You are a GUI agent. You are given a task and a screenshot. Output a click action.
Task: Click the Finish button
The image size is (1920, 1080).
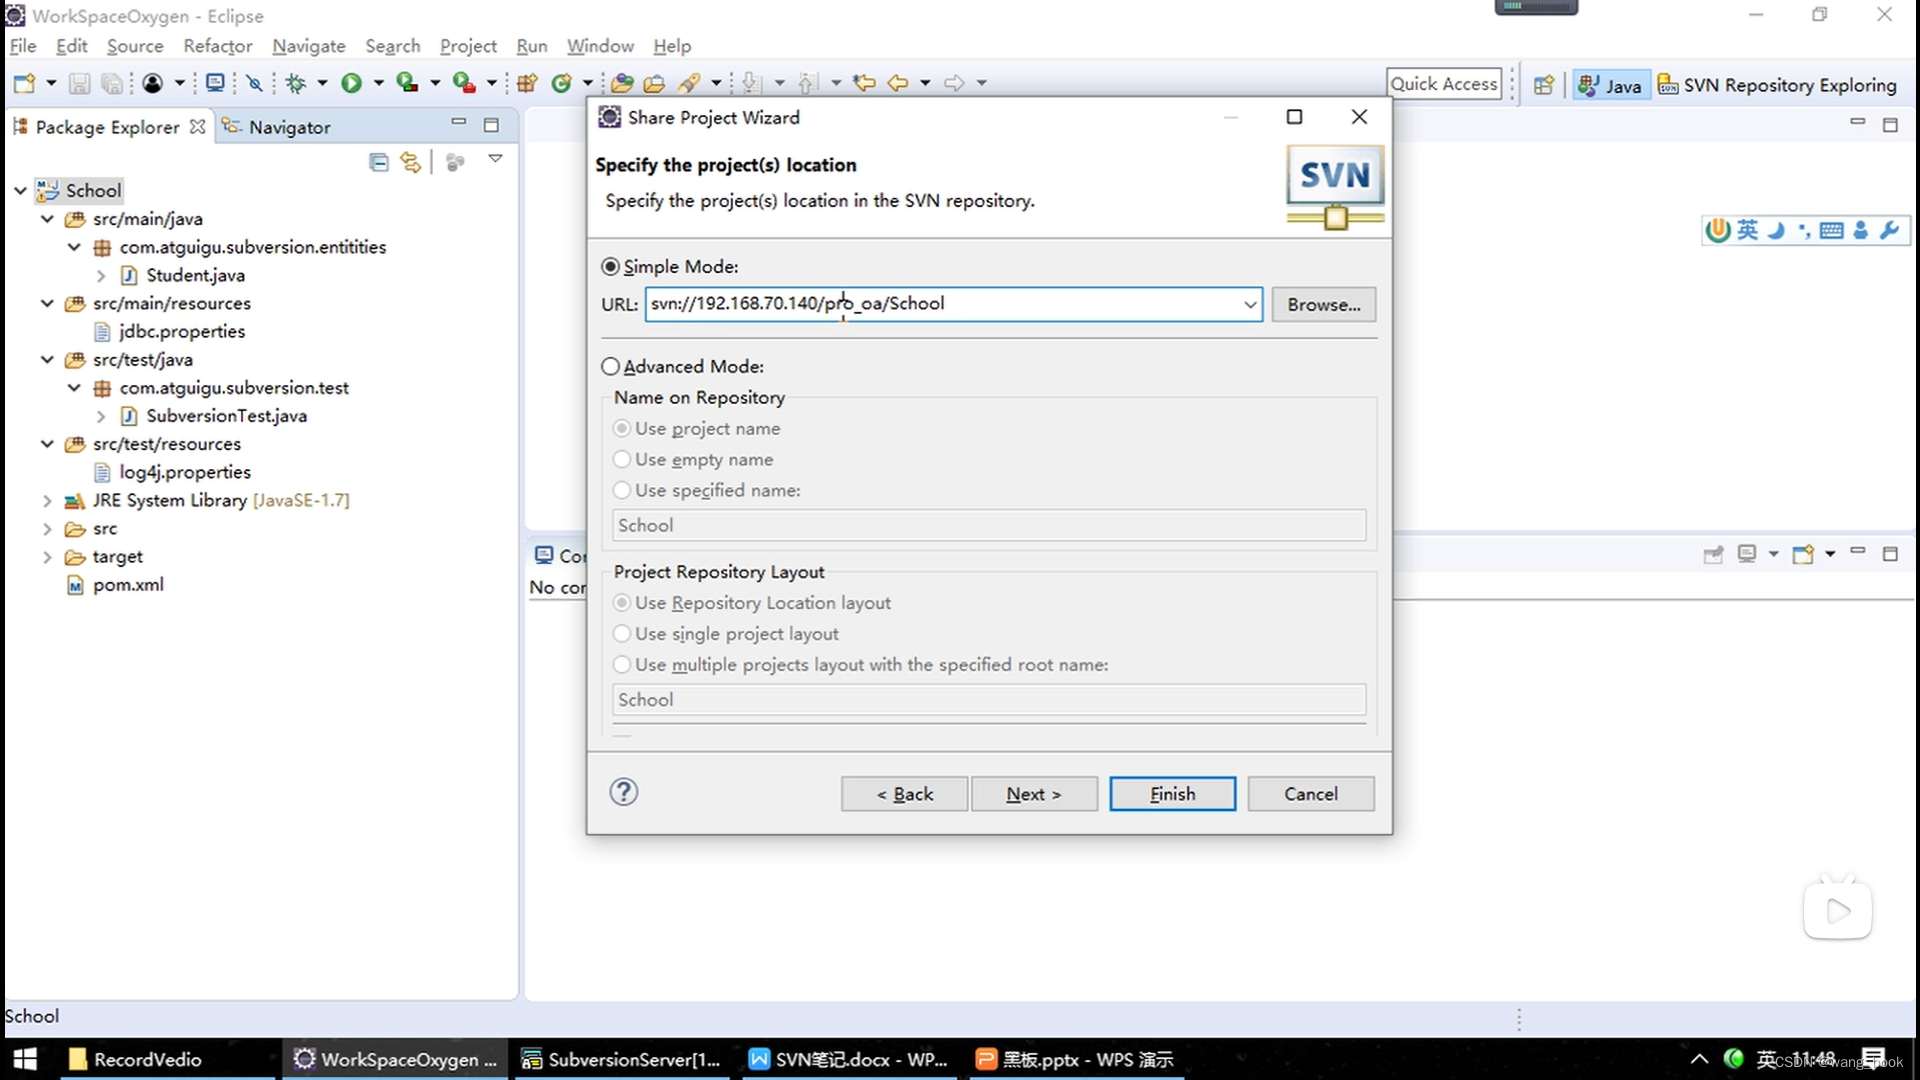1172,794
